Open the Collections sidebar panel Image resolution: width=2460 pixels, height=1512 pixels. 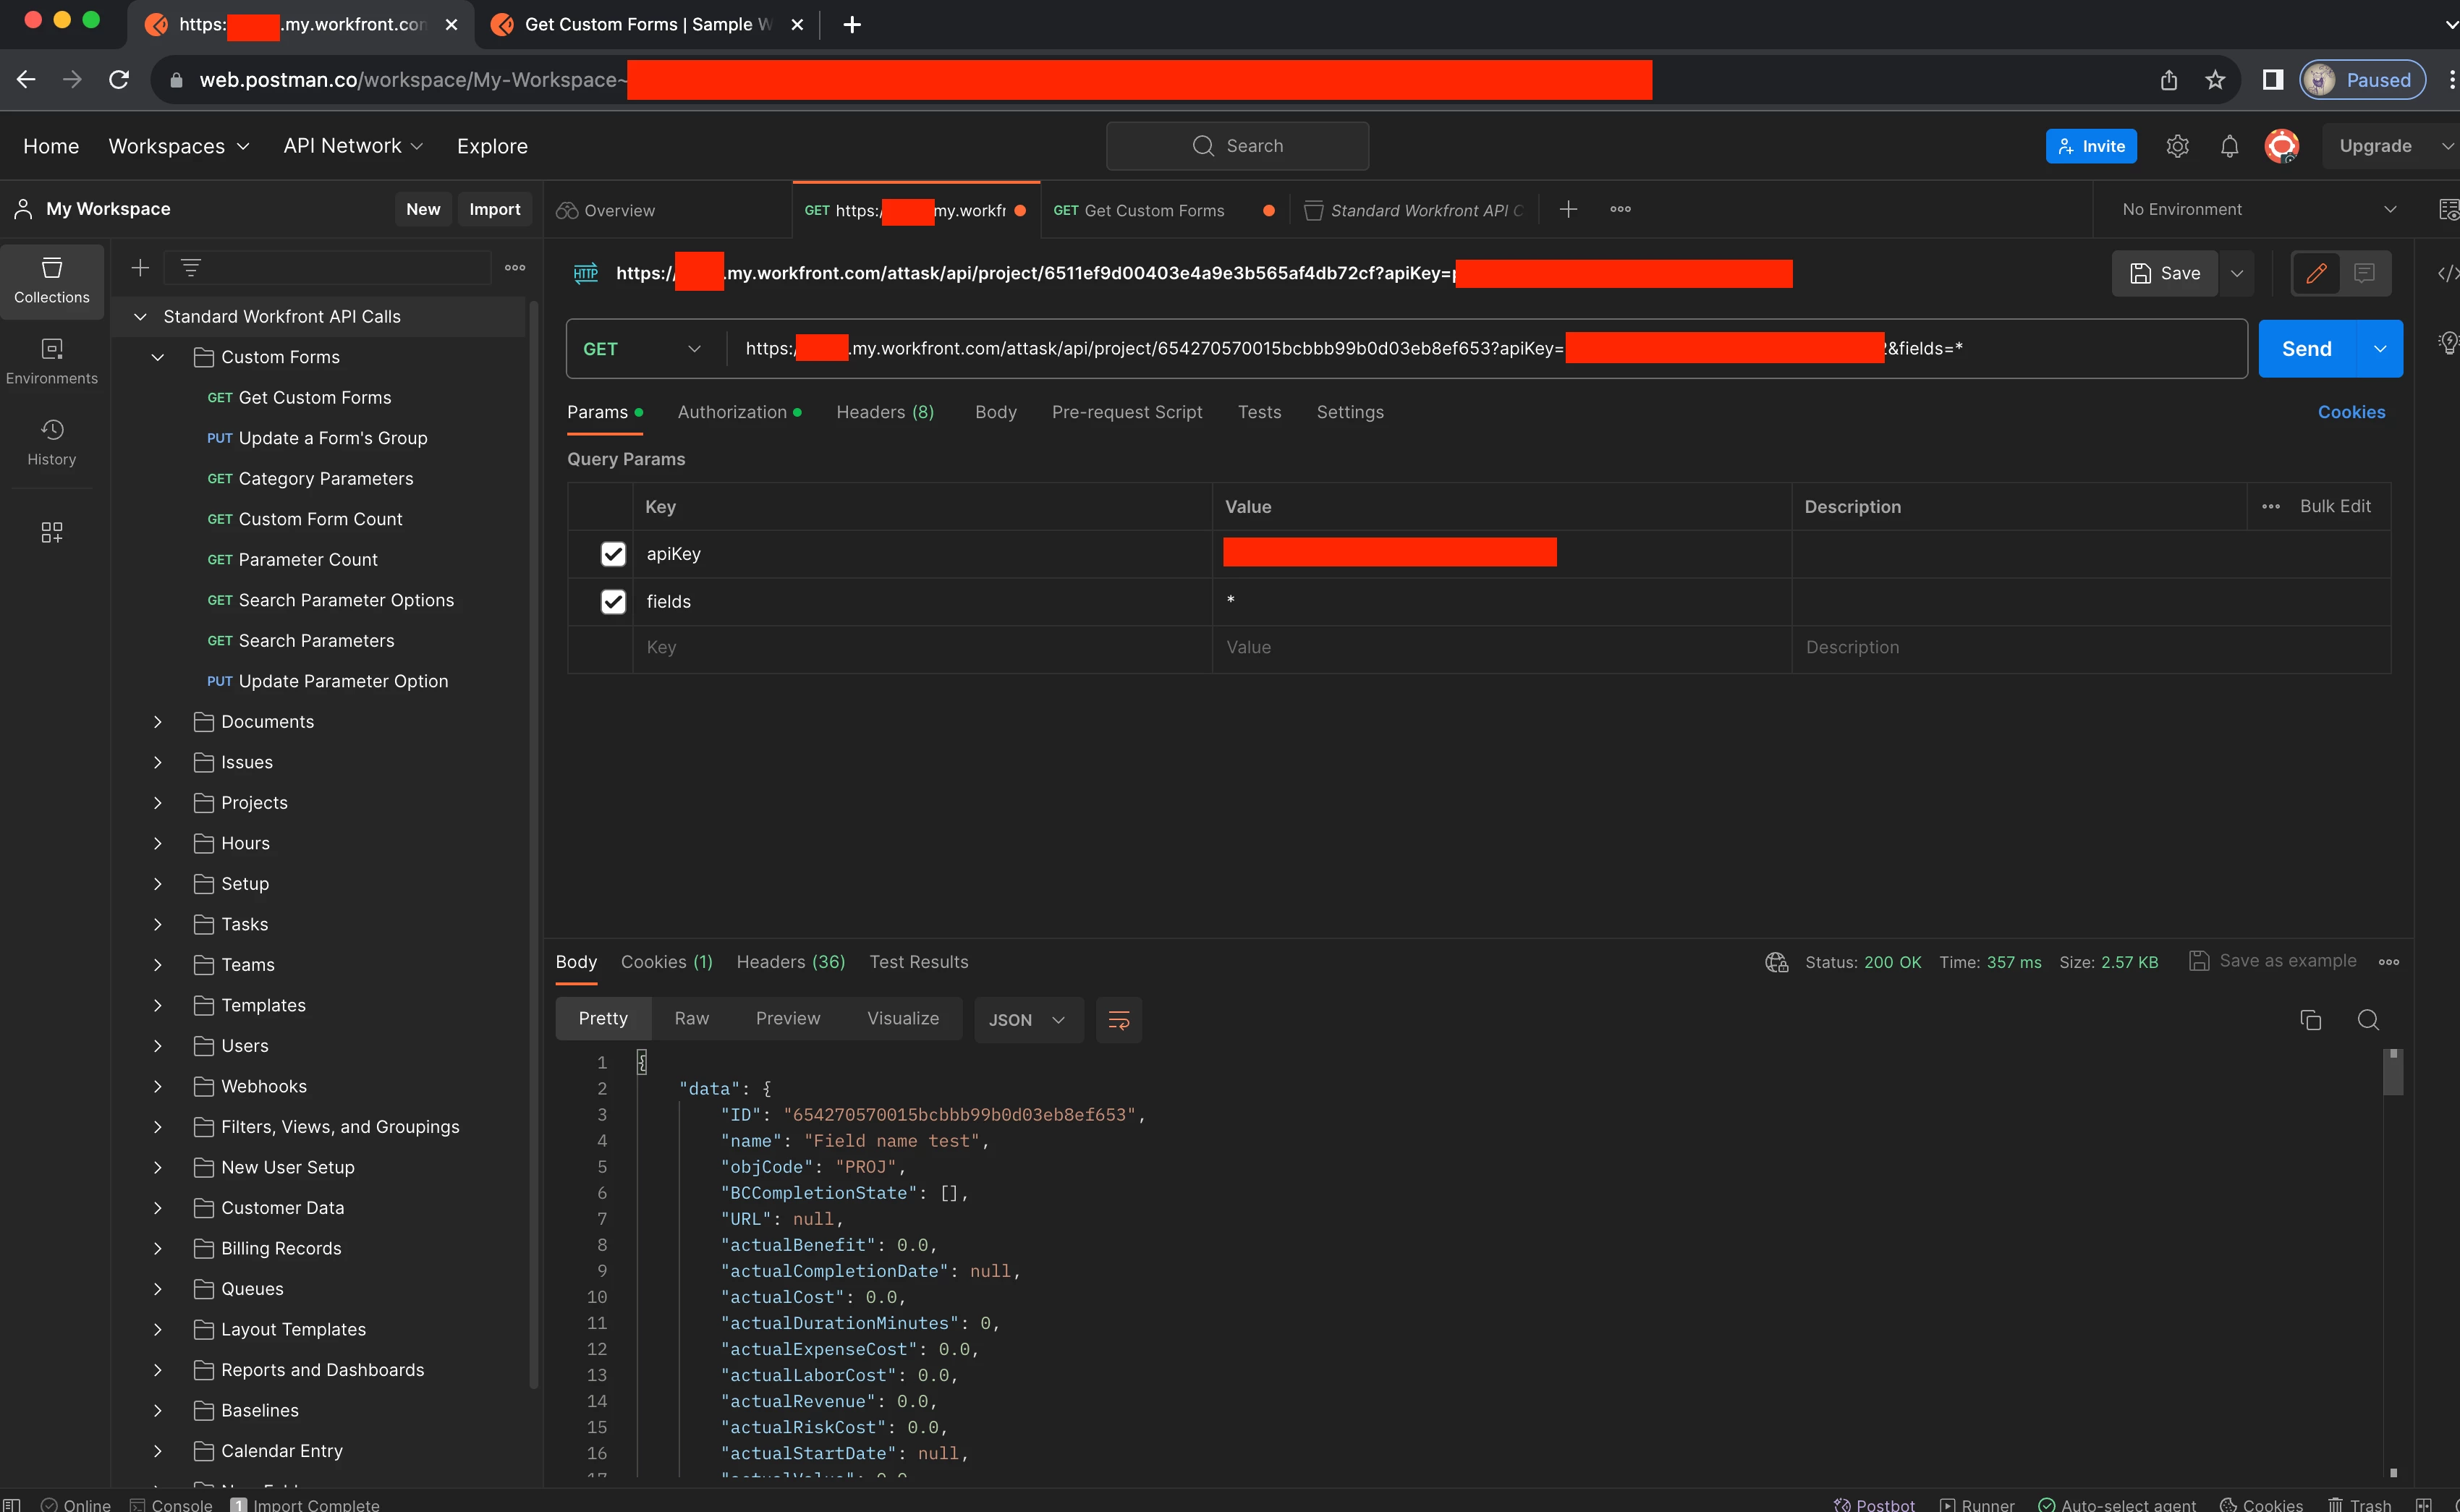[x=51, y=280]
